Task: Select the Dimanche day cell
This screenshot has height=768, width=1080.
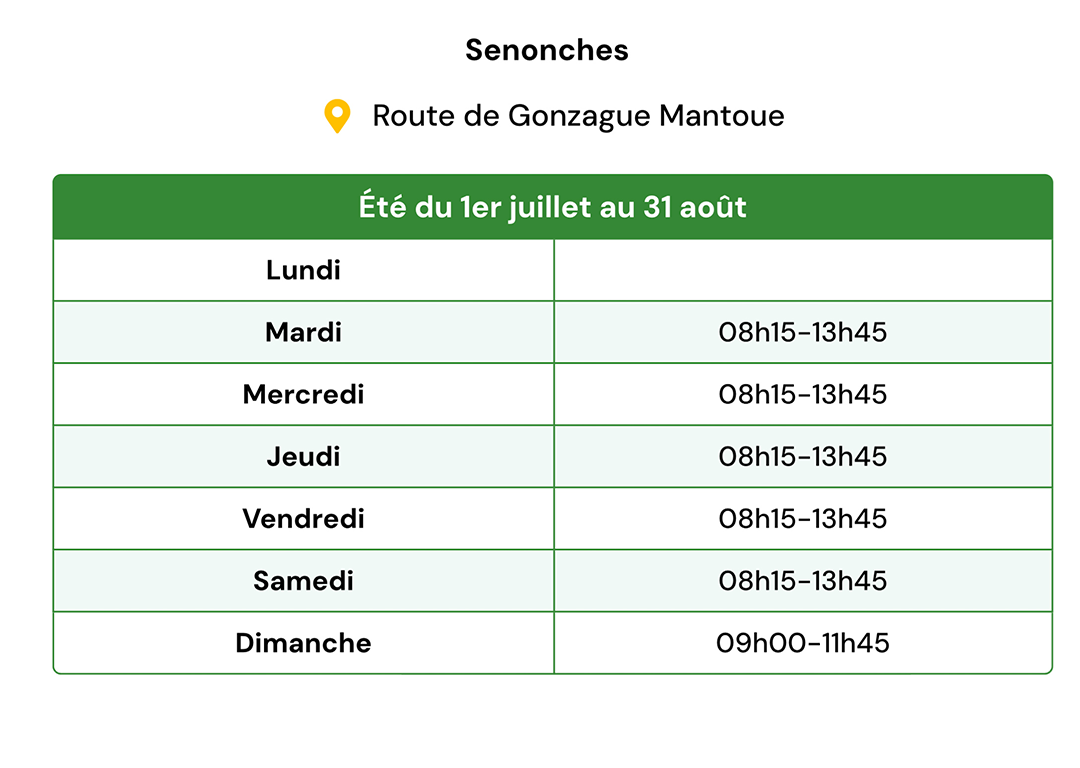Action: coord(304,643)
